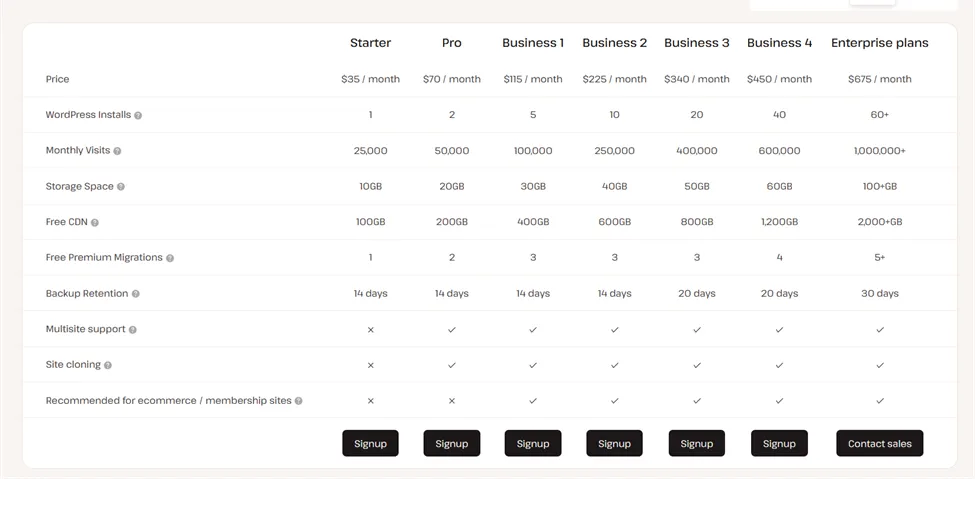Image resolution: width=975 pixels, height=515 pixels.
Task: Click the $115 / month price
Action: tap(533, 79)
